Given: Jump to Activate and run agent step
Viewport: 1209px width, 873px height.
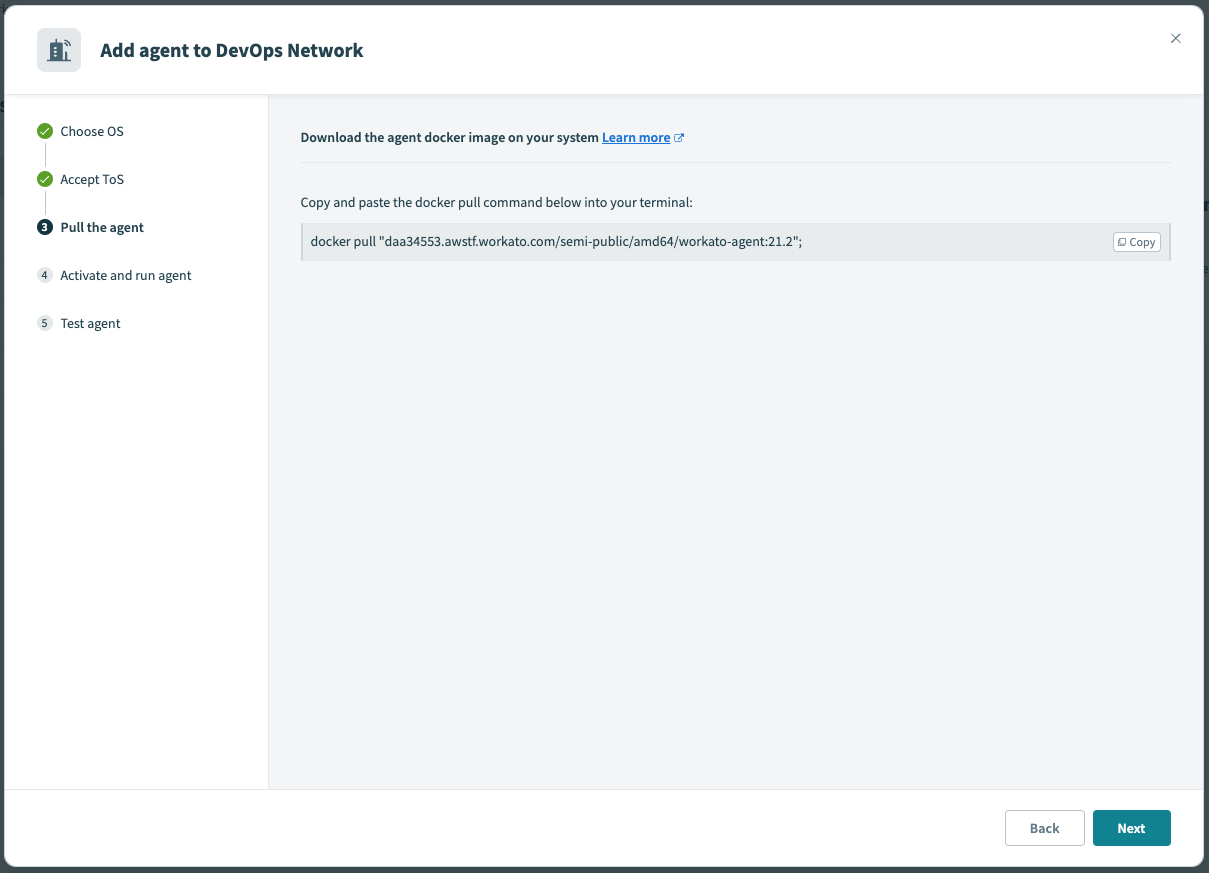Looking at the screenshot, I should point(126,275).
